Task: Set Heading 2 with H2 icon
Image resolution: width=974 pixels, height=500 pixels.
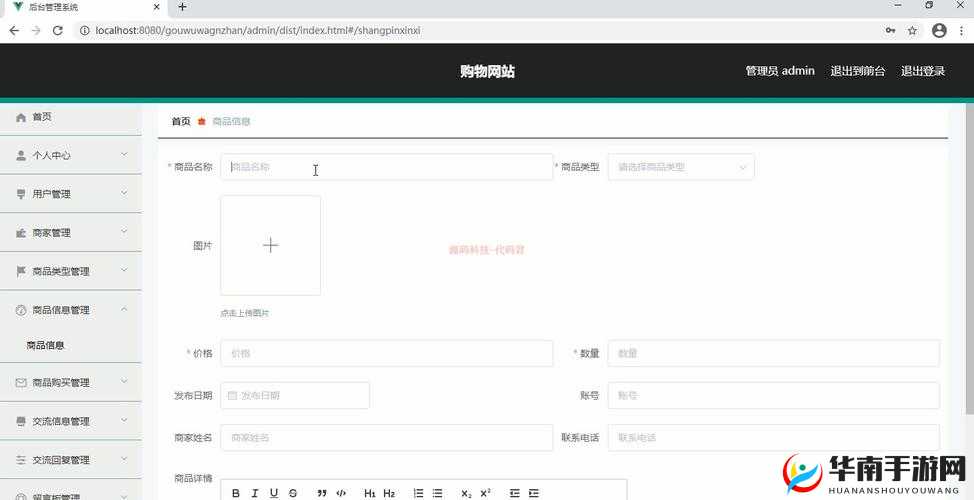Action: point(389,493)
